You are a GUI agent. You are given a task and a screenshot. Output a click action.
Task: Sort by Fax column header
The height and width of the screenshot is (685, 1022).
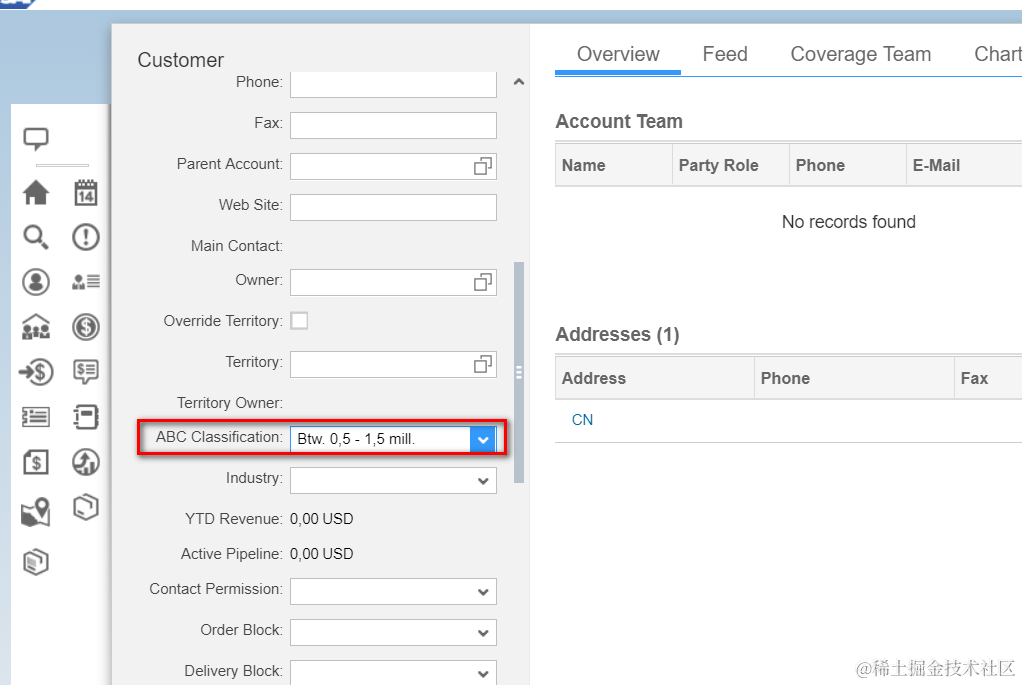coord(988,378)
